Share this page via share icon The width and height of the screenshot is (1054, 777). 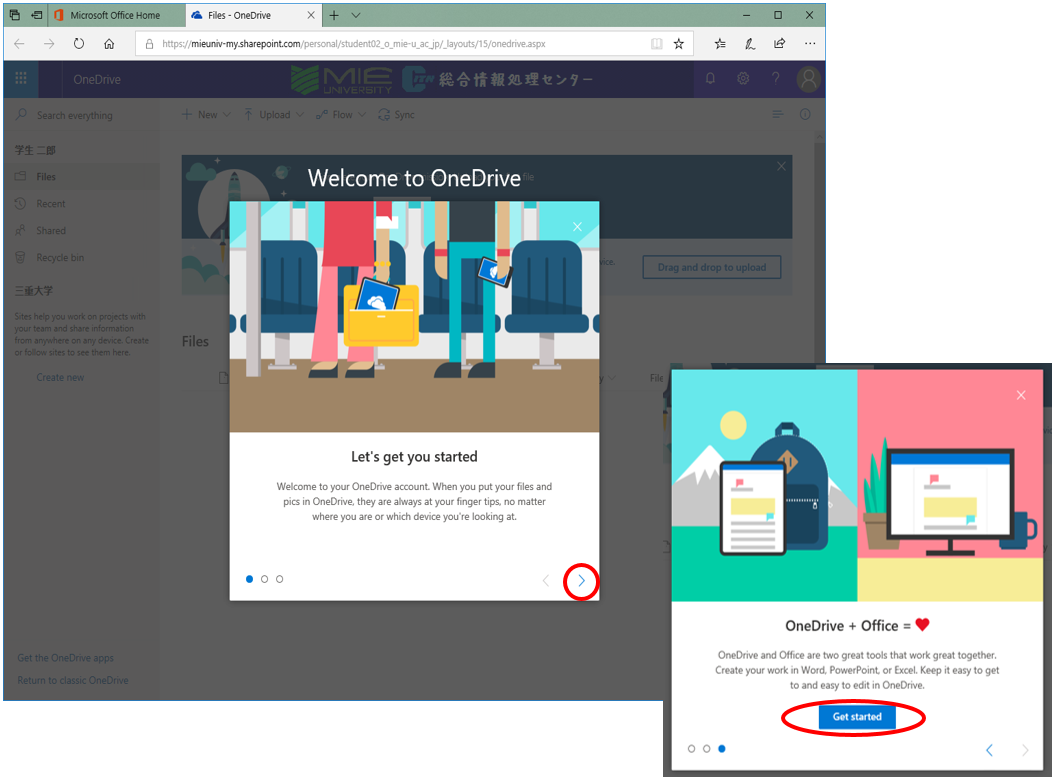pyautogui.click(x=780, y=44)
